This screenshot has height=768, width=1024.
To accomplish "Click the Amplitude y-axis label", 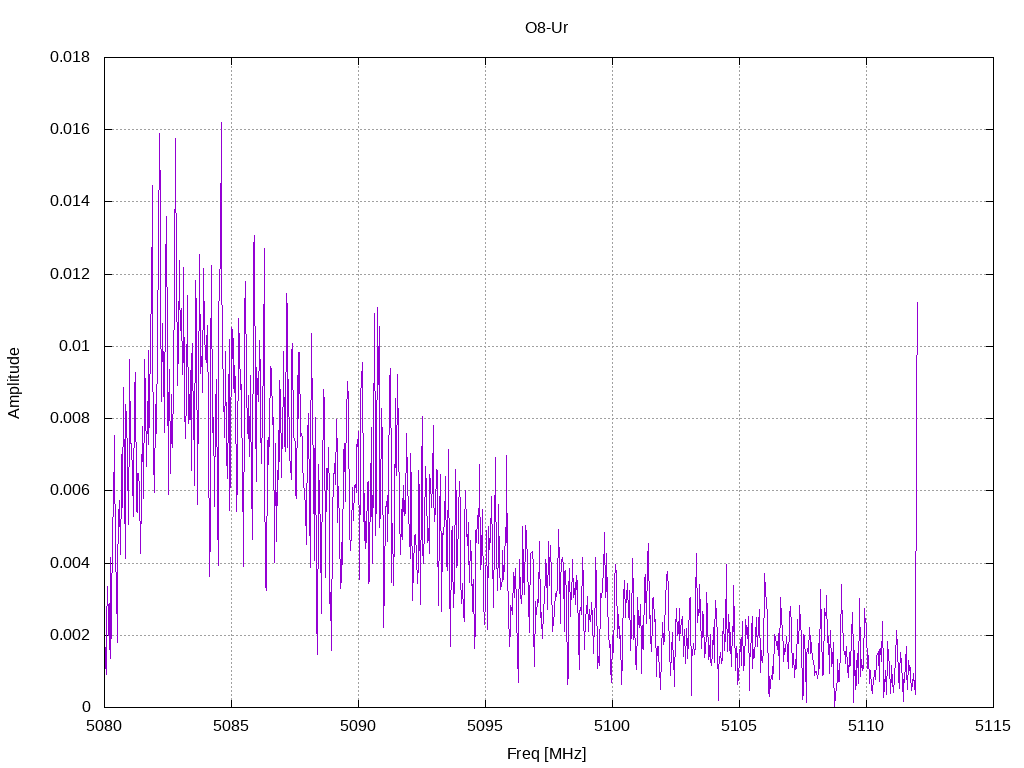I will [14, 383].
